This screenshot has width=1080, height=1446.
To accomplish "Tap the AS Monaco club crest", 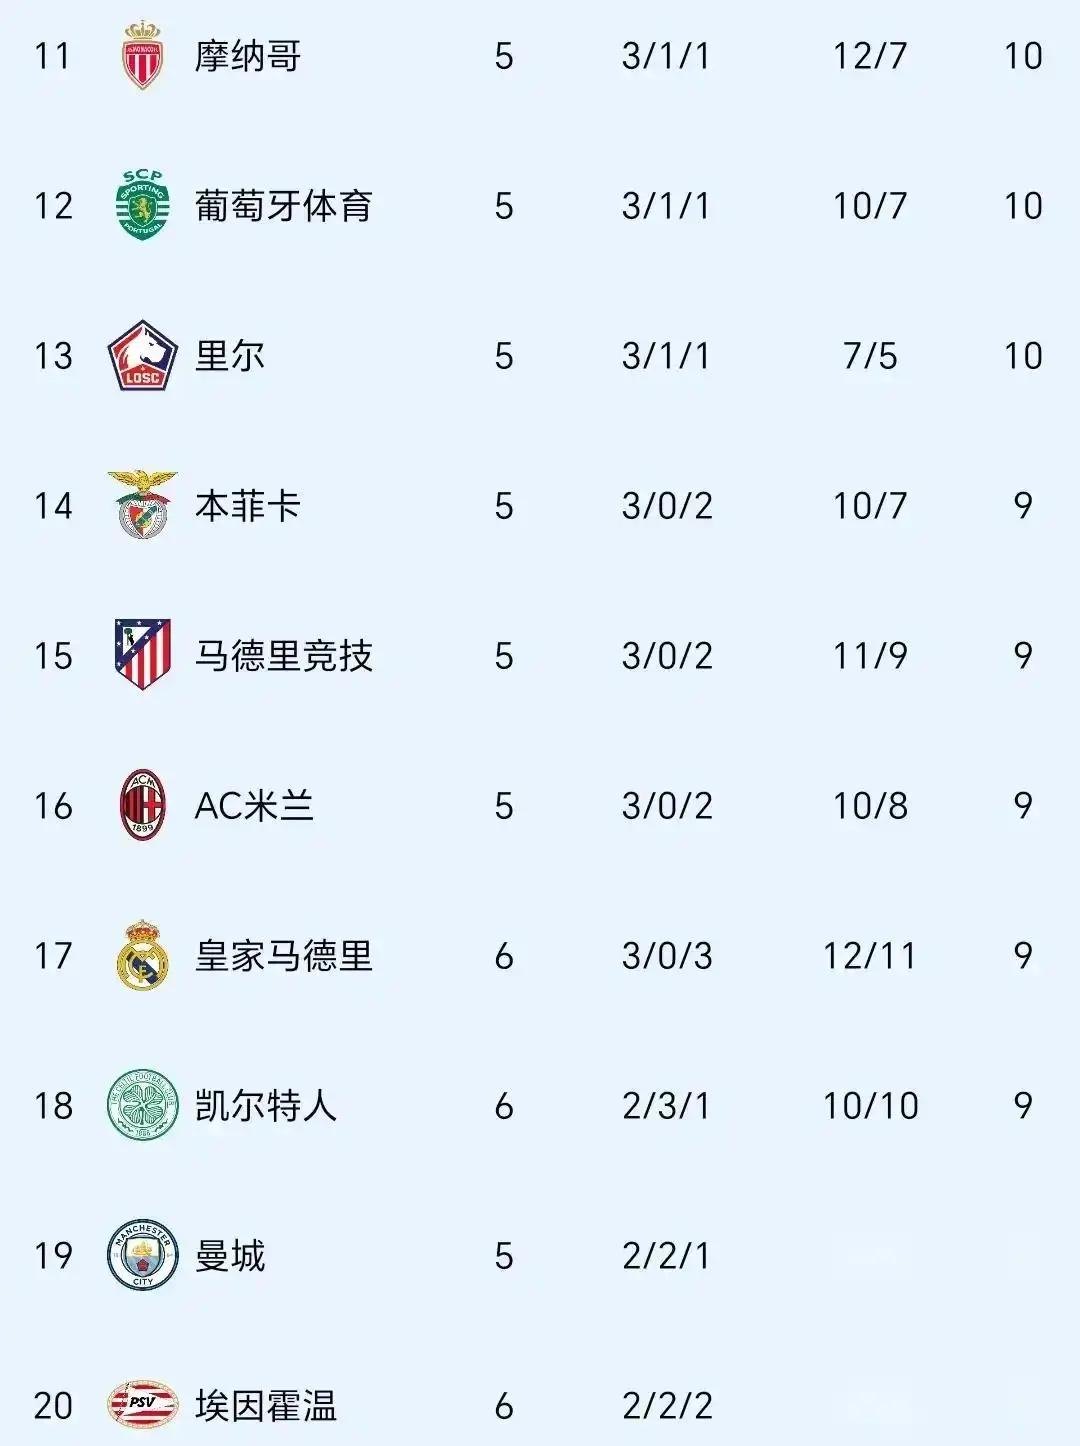I will 142,55.
